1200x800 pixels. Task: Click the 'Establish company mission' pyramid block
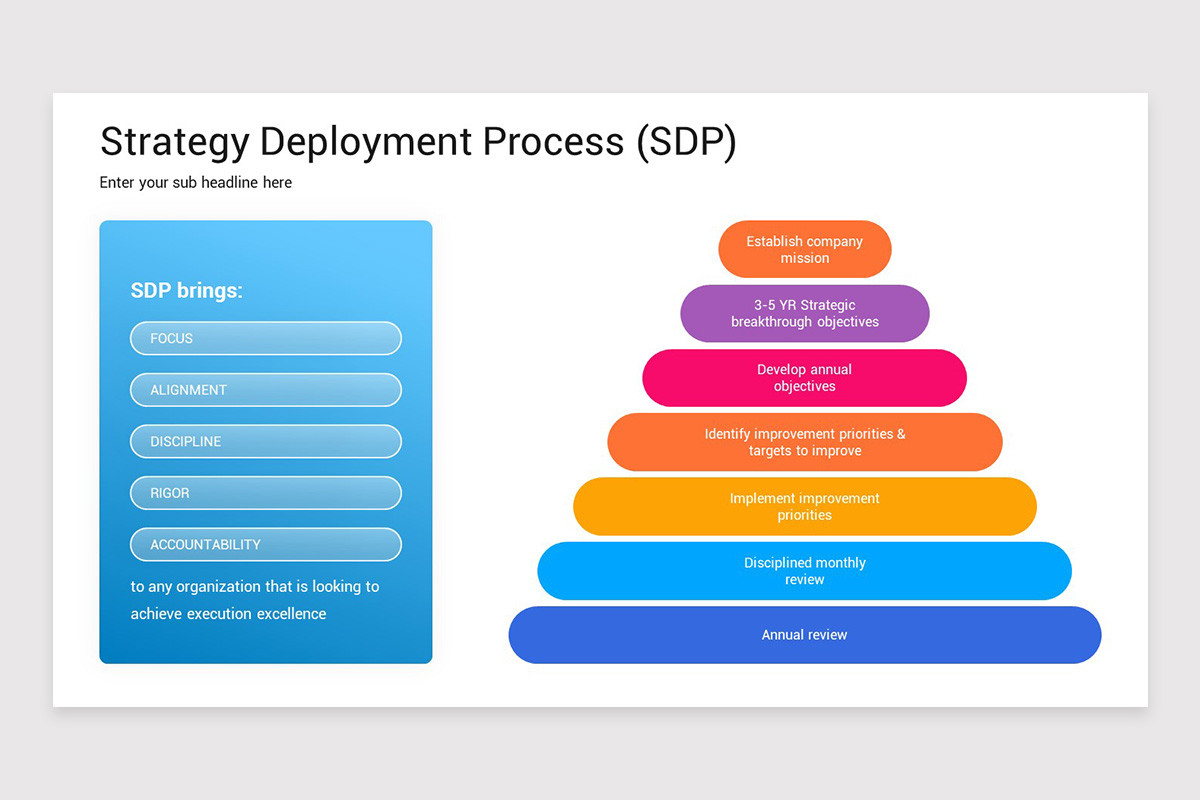[x=804, y=249]
